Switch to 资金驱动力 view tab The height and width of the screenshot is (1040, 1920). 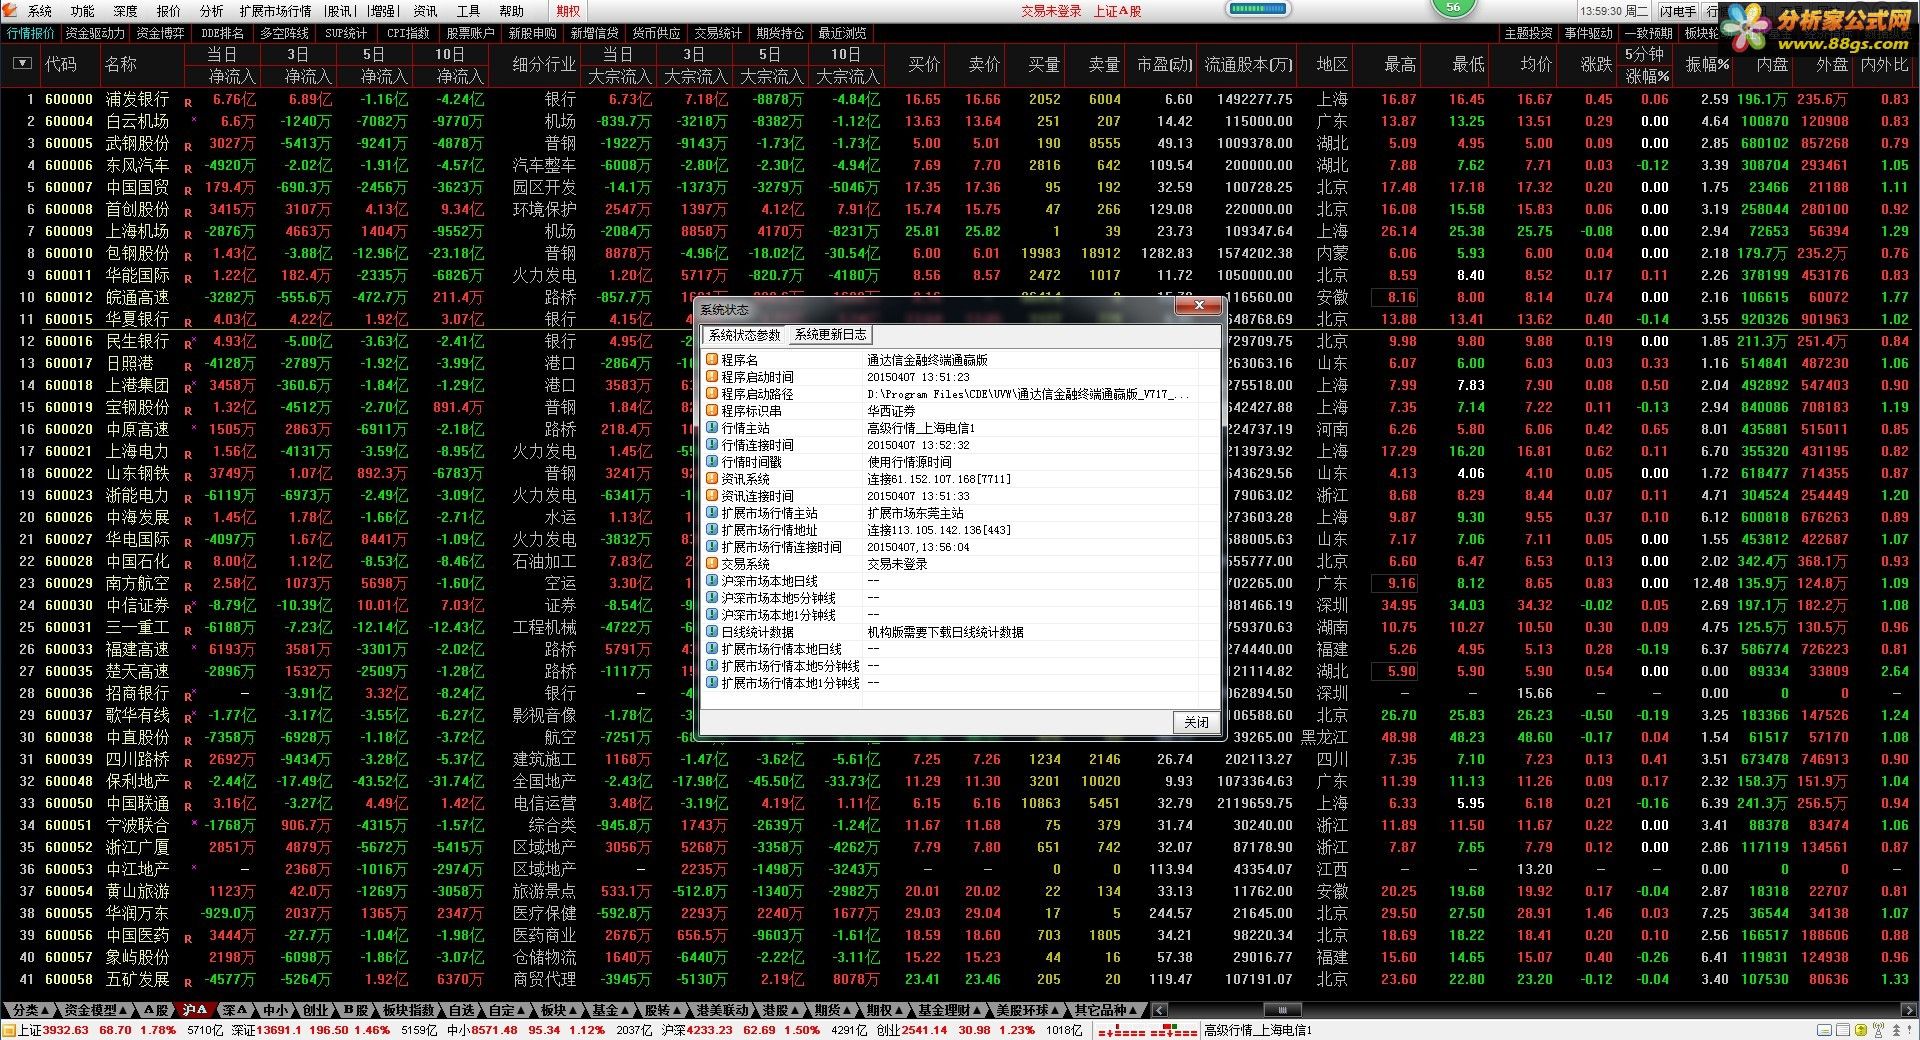pos(95,33)
